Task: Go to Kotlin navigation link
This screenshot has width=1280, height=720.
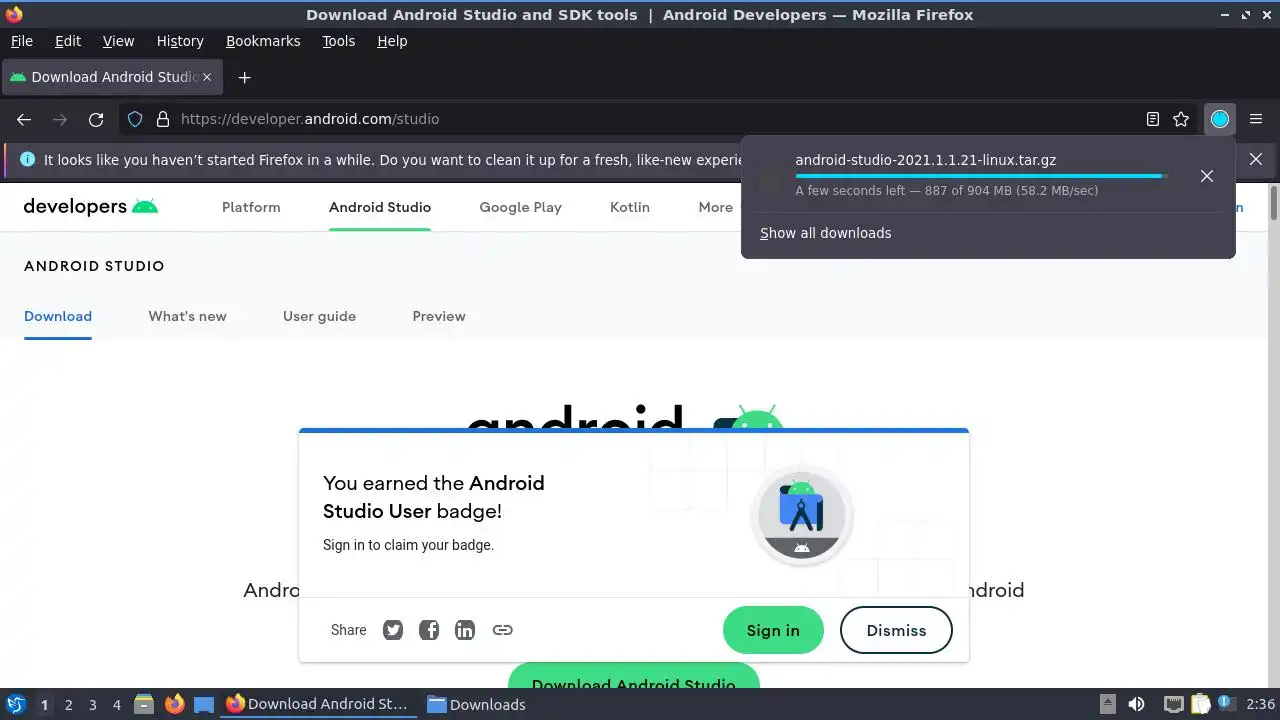Action: point(630,207)
